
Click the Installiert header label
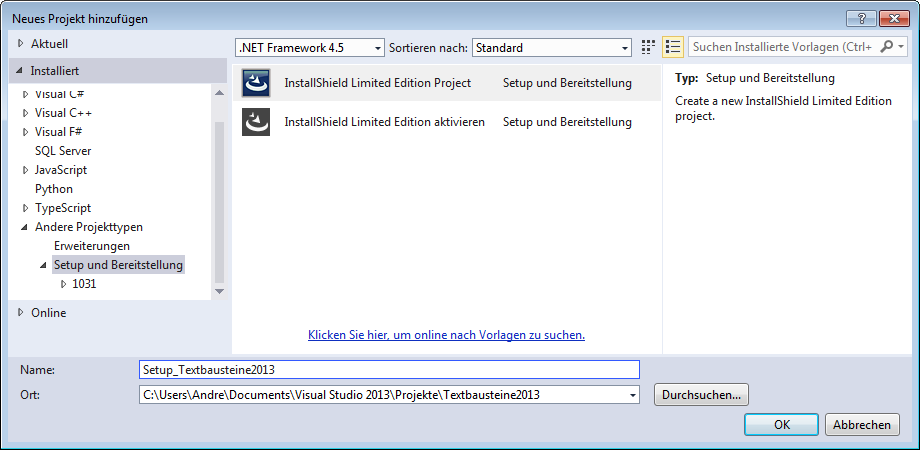pyautogui.click(x=55, y=71)
